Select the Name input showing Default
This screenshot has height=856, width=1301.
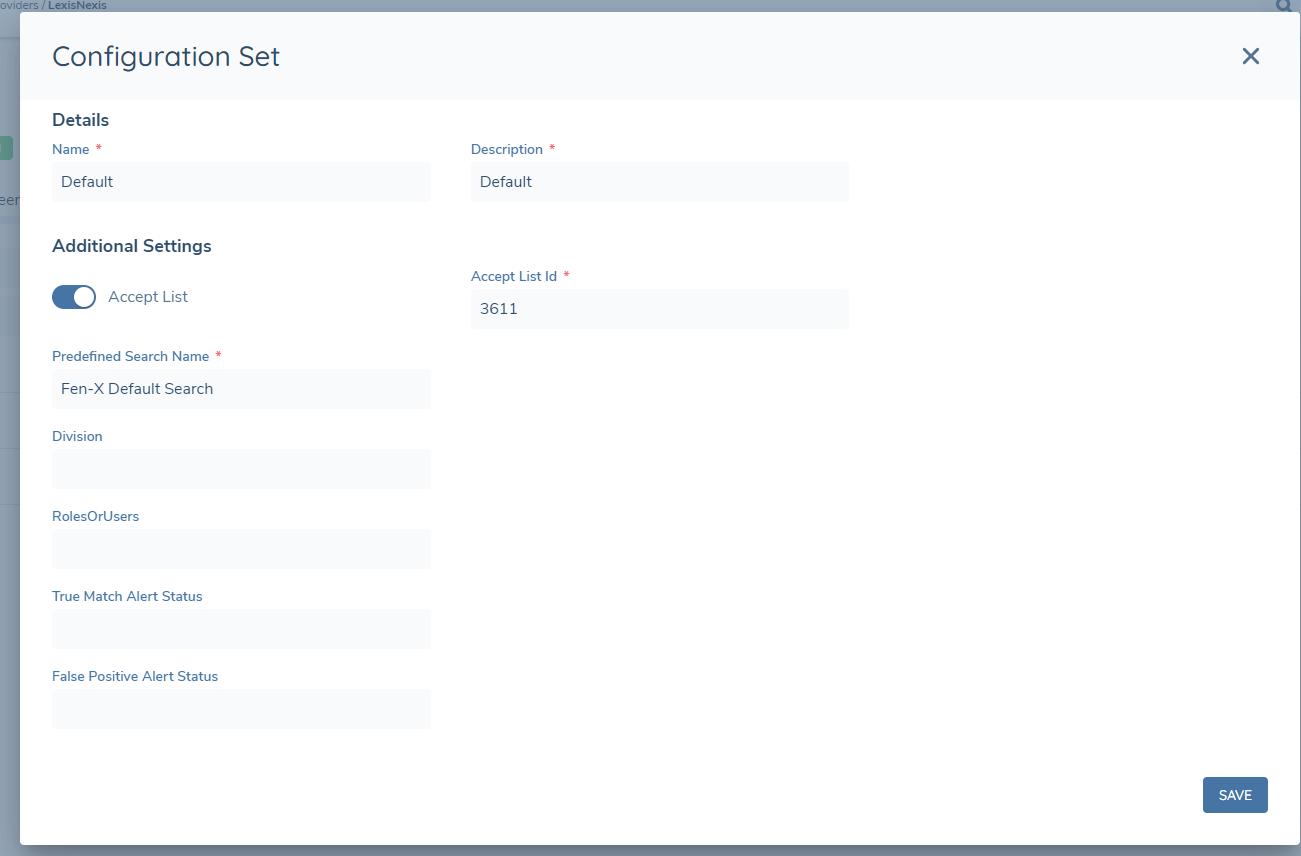[x=240, y=181]
